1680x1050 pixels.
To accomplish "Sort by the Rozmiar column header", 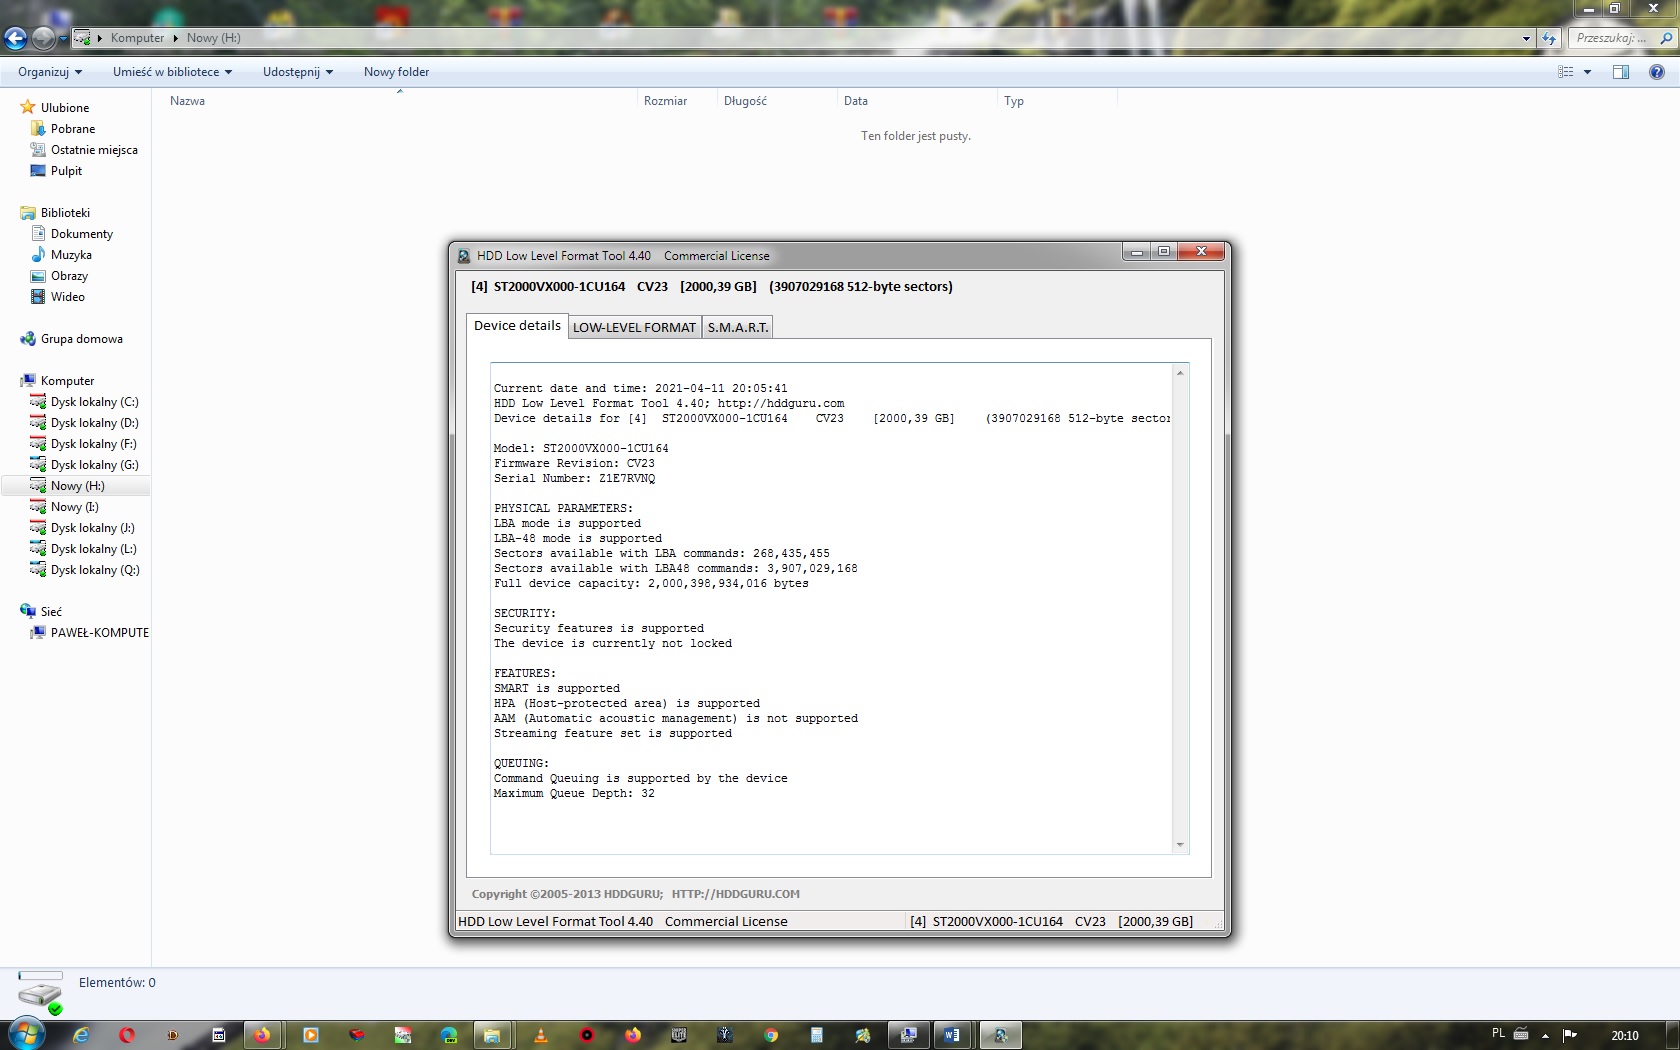I will [676, 101].
